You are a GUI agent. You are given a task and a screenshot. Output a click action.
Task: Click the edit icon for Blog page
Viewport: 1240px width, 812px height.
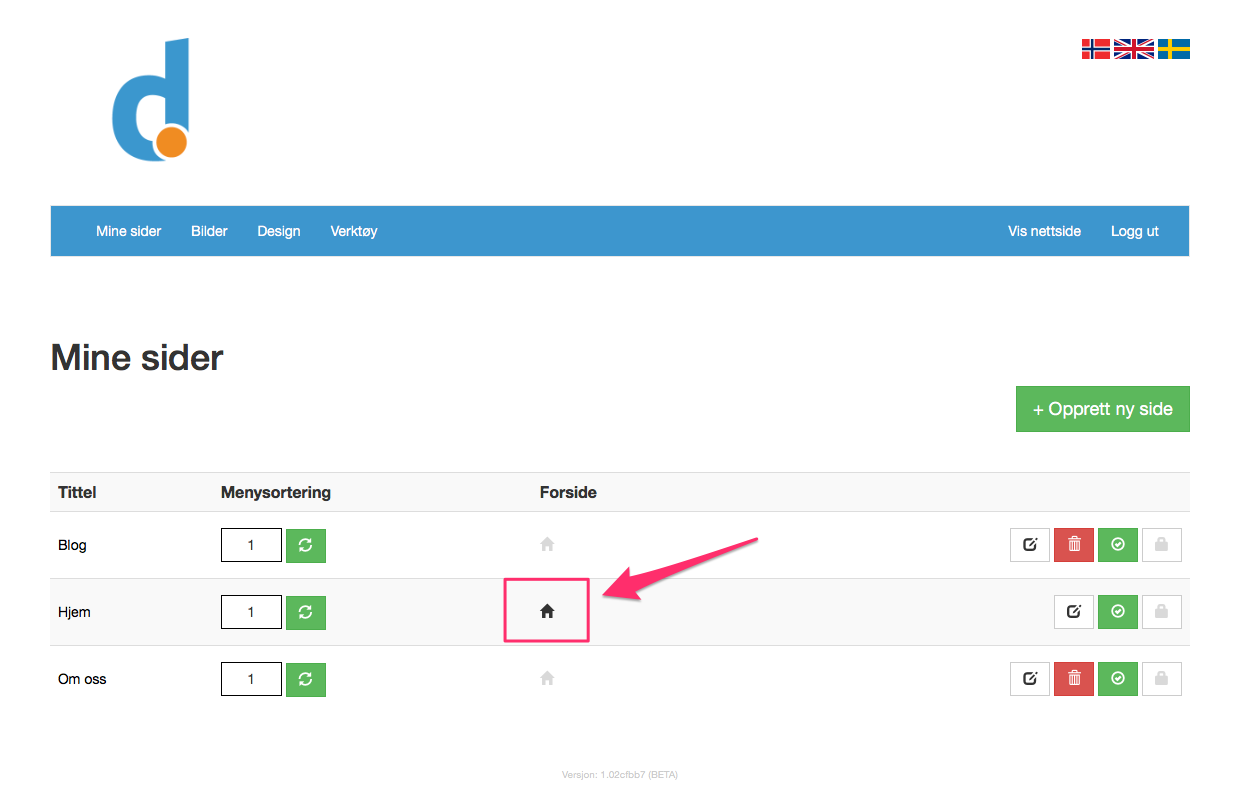(1029, 545)
